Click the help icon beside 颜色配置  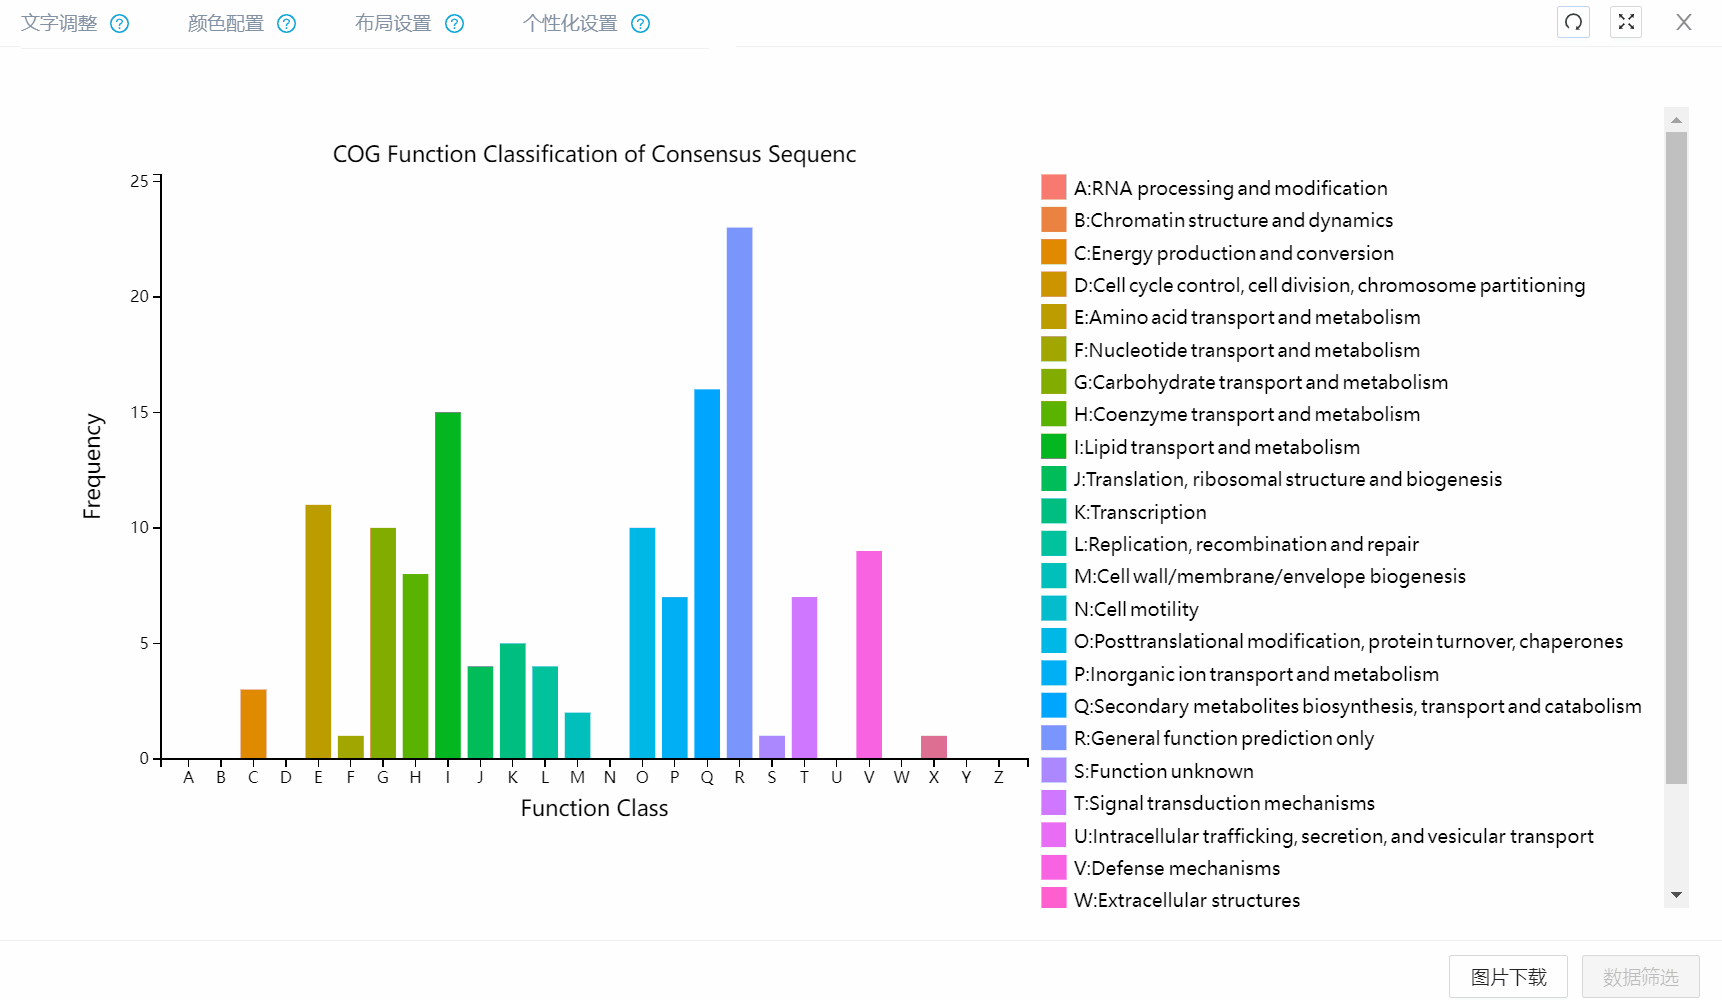pos(286,24)
